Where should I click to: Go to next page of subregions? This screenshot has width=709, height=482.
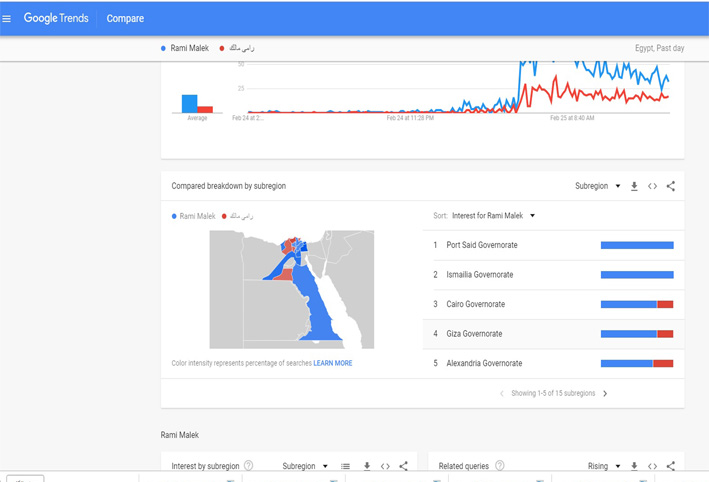coord(605,393)
